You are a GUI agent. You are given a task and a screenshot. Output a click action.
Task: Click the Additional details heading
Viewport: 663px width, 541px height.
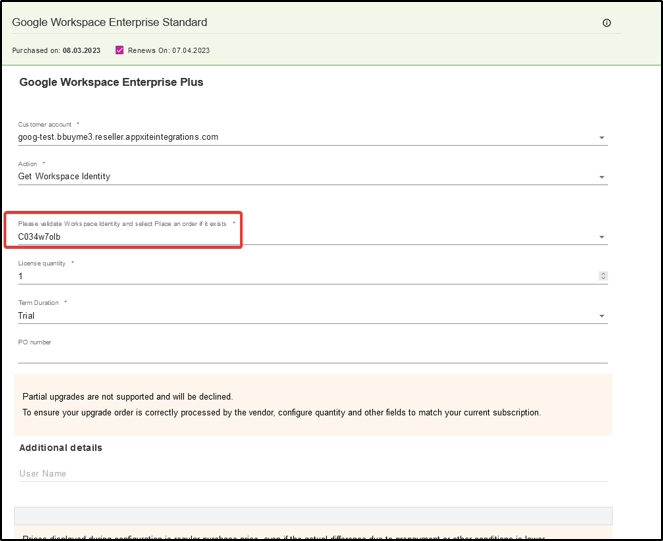pos(60,448)
